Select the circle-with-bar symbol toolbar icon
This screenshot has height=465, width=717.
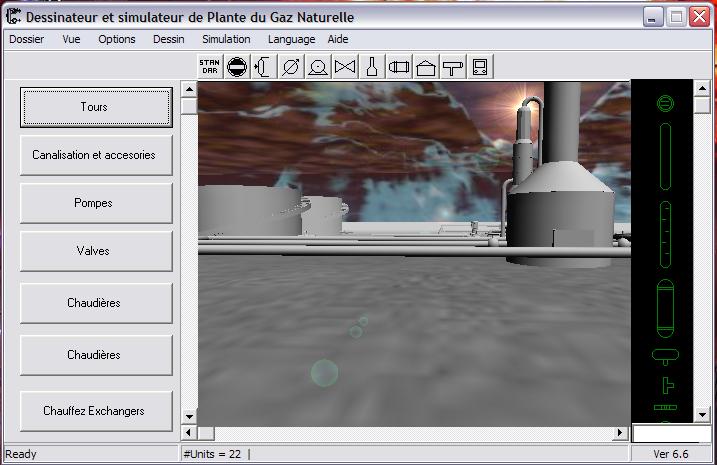coord(237,67)
